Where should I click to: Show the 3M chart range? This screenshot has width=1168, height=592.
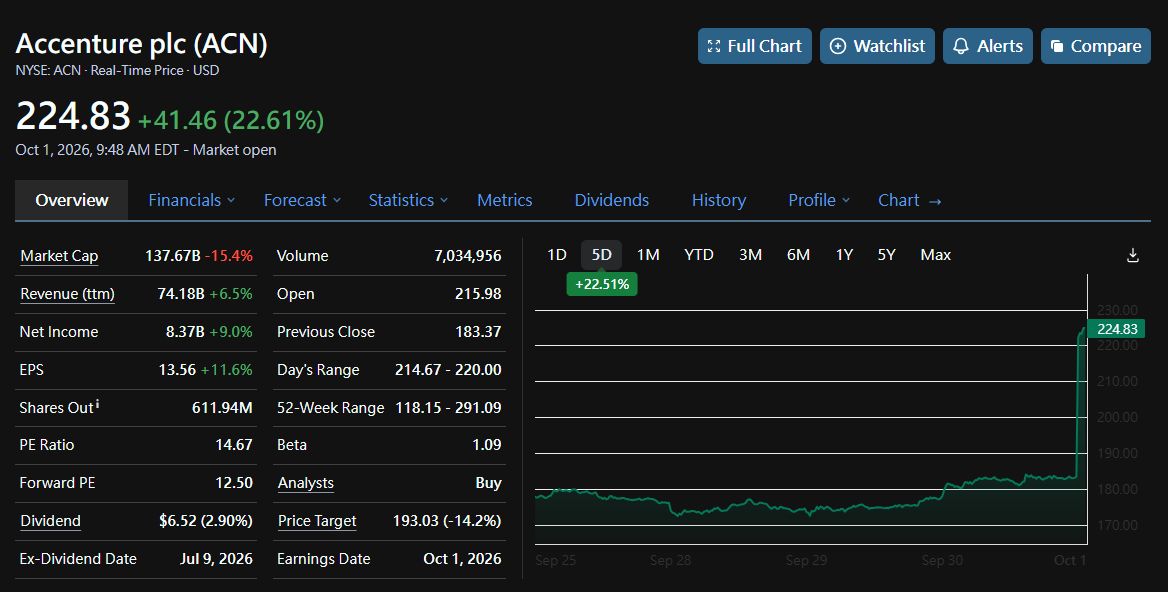pos(750,255)
